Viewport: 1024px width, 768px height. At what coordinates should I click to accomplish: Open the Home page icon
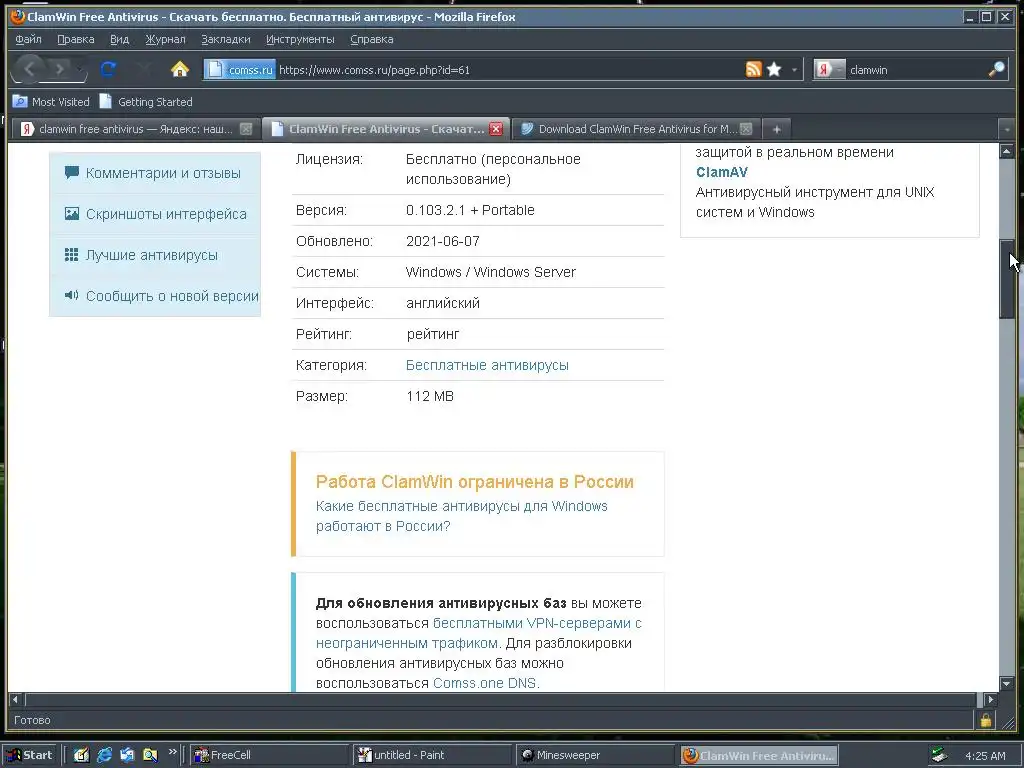pos(180,69)
